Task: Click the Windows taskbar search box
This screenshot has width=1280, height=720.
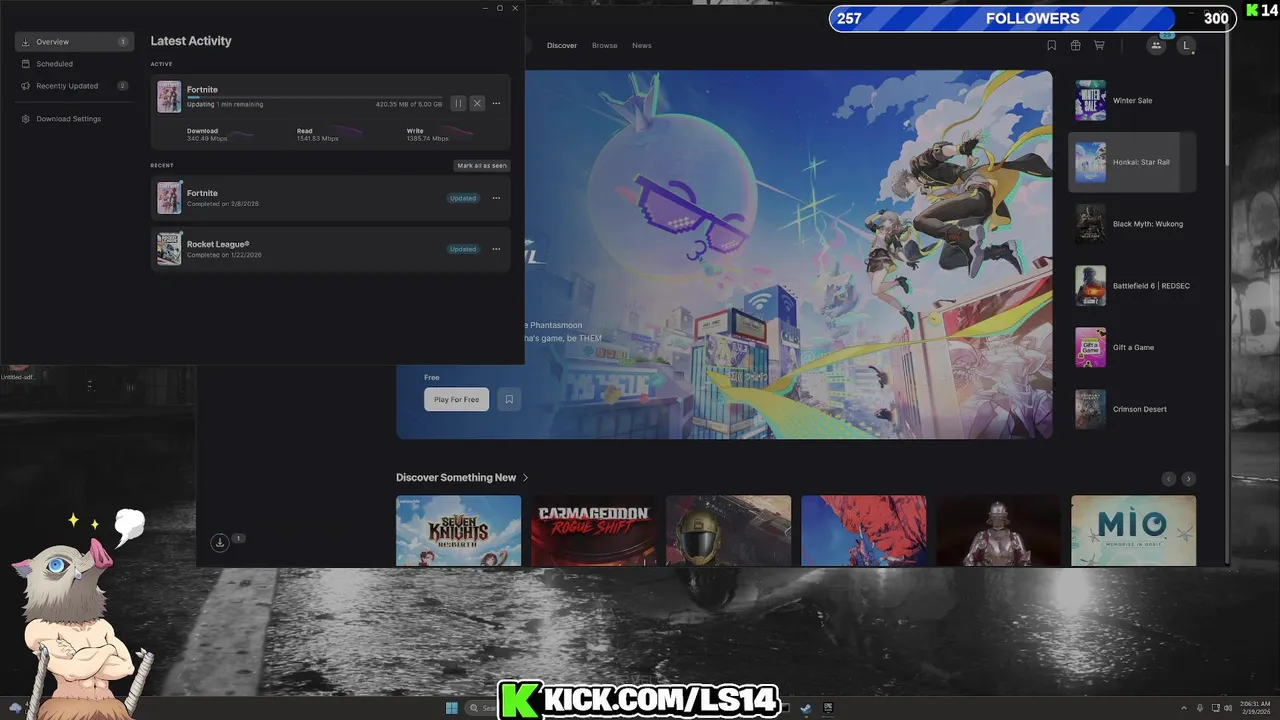Action: click(x=483, y=708)
